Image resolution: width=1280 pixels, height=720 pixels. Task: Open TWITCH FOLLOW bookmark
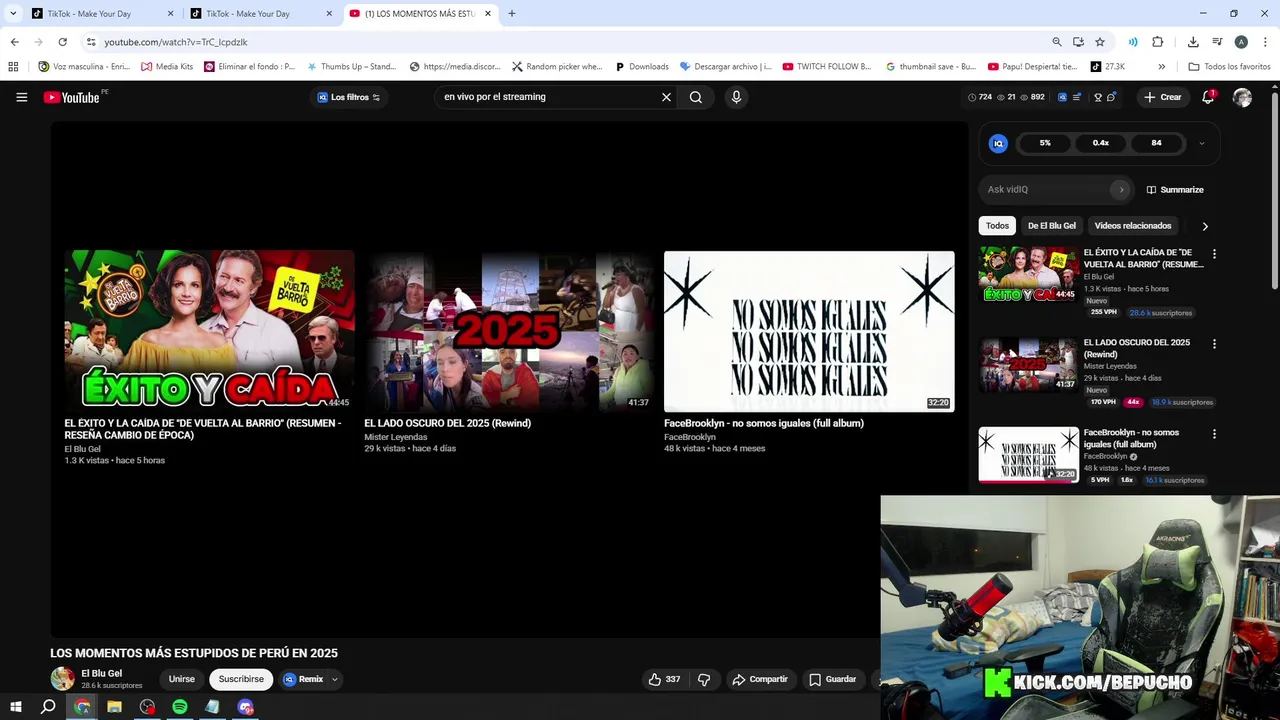[827, 67]
